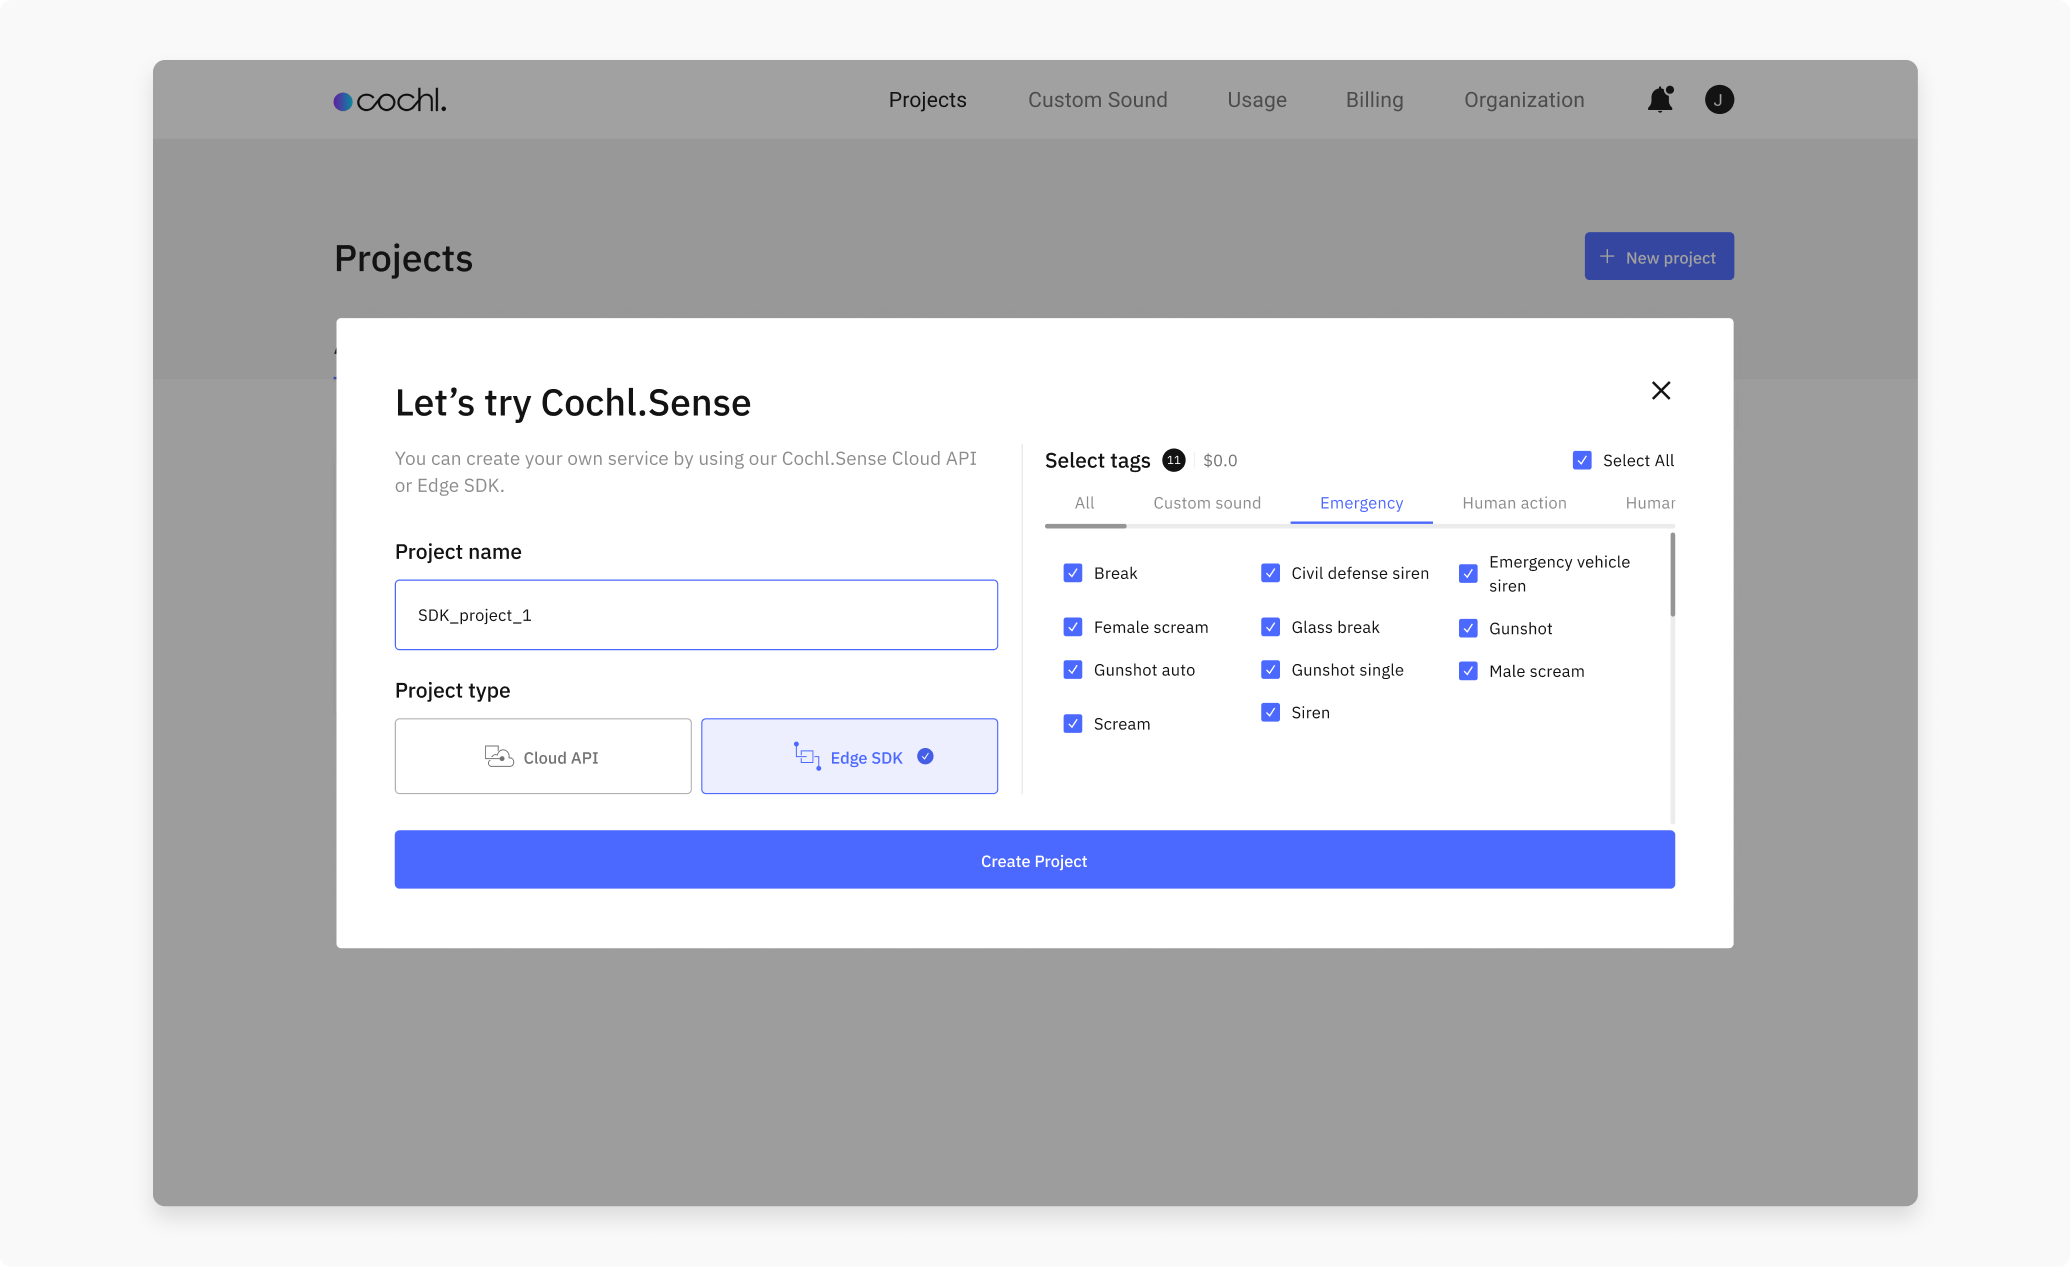
Task: Switch to the Human action tab
Action: [x=1513, y=503]
